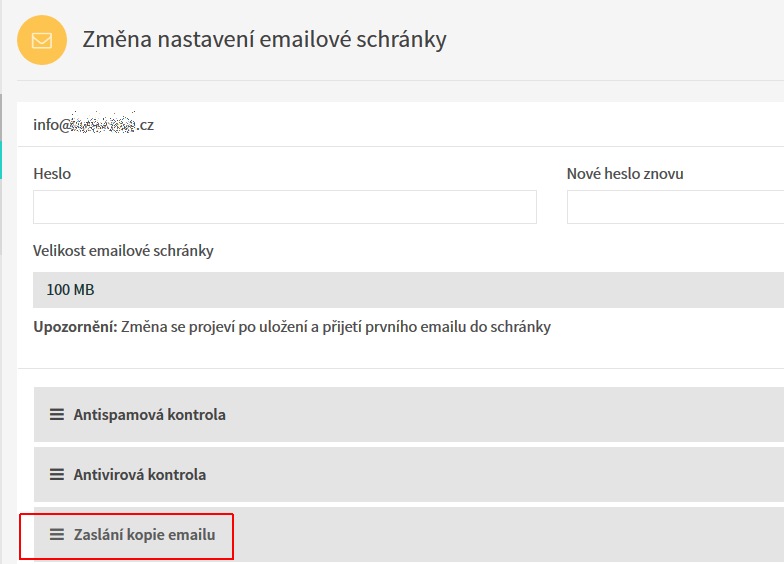Click the Heslo field label

(52, 174)
